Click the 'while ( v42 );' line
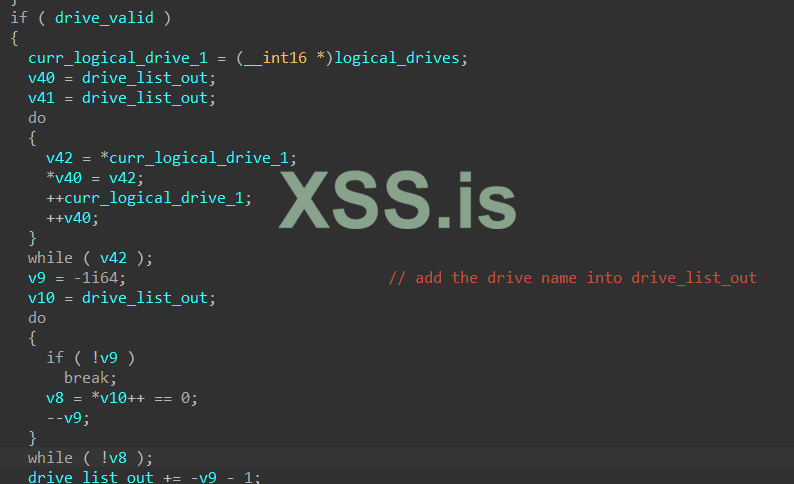 coord(90,258)
